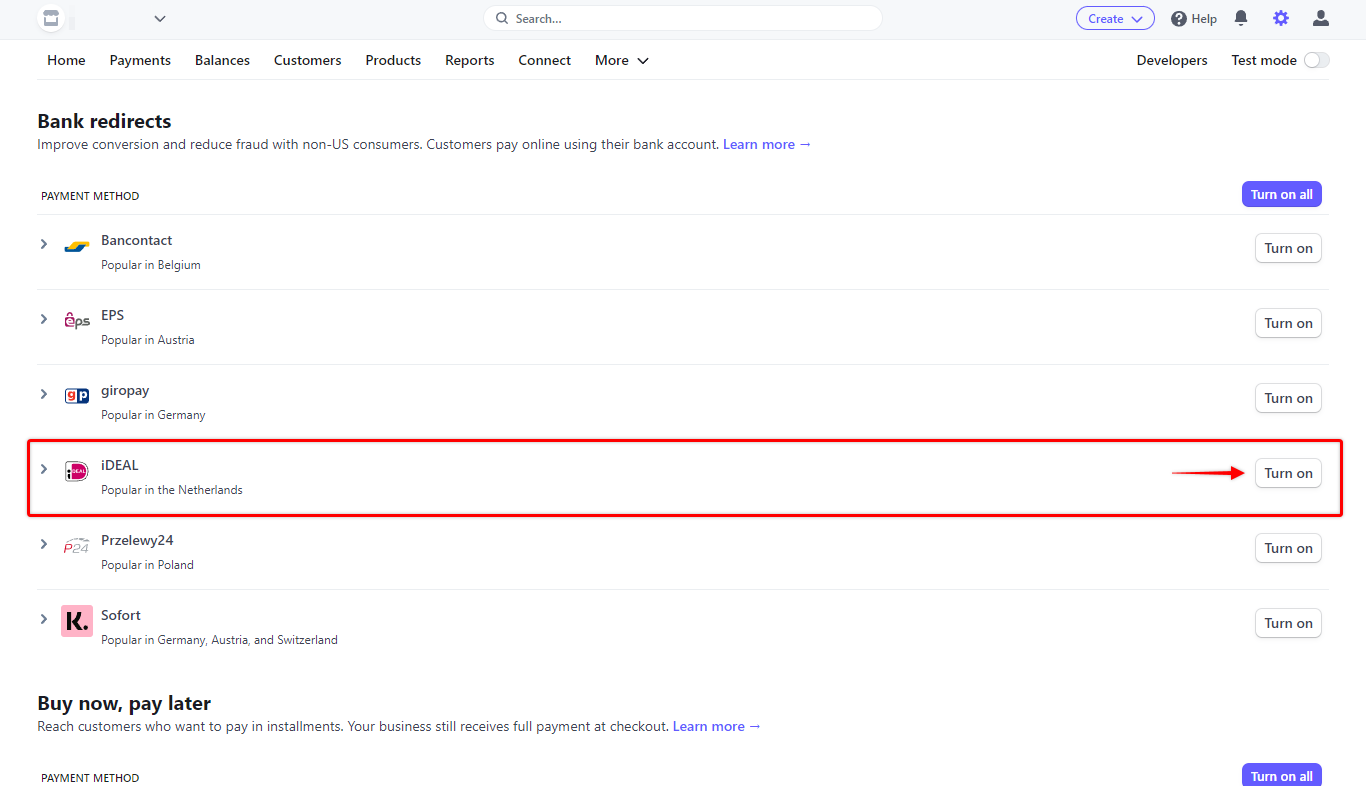1366x786 pixels.
Task: Open the account switcher chevron
Action: point(160,19)
